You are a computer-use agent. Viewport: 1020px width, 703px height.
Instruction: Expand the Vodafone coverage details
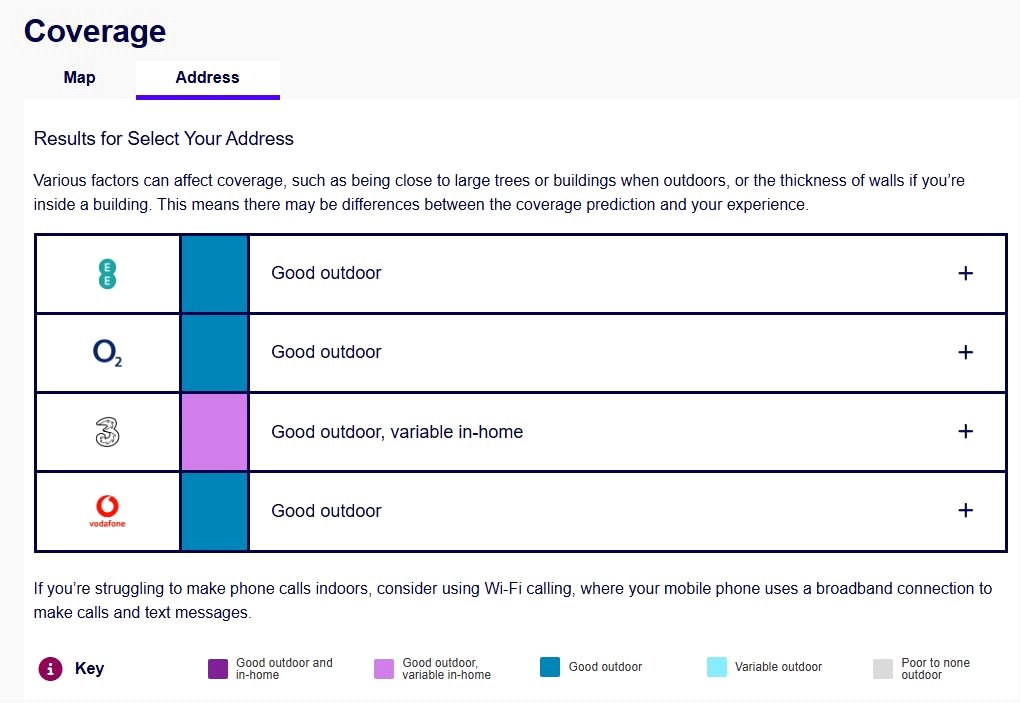click(965, 510)
